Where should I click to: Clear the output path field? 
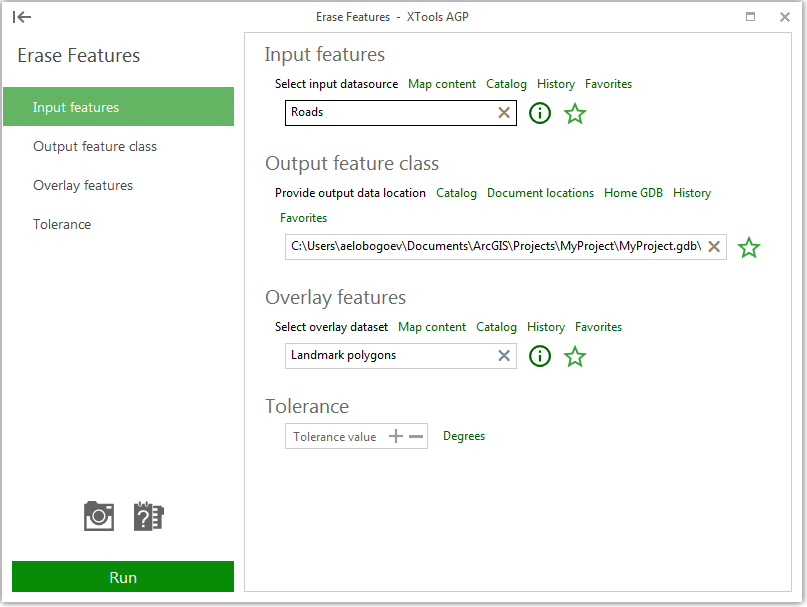coord(714,247)
